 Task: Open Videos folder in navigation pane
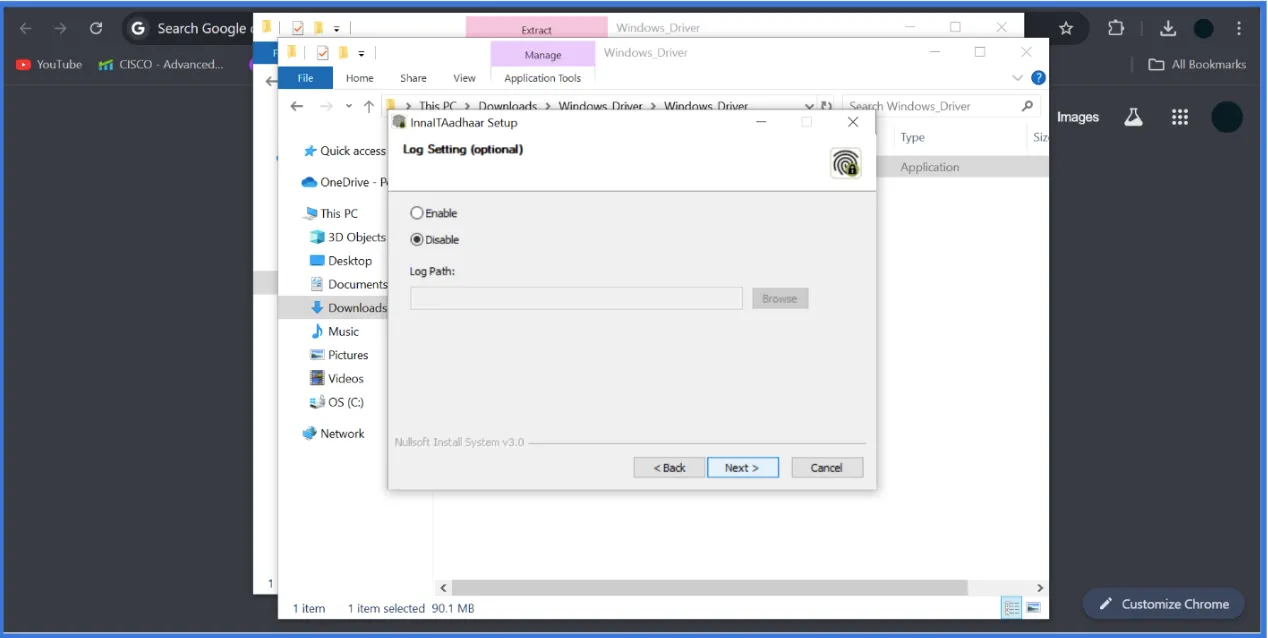337,378
